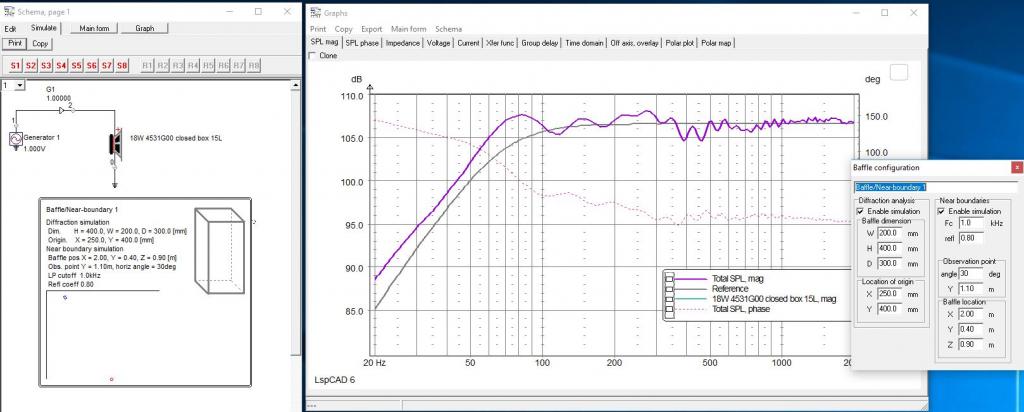The height and width of the screenshot is (412, 1024).
Task: Click Copy button in Schema window
Action: click(40, 44)
